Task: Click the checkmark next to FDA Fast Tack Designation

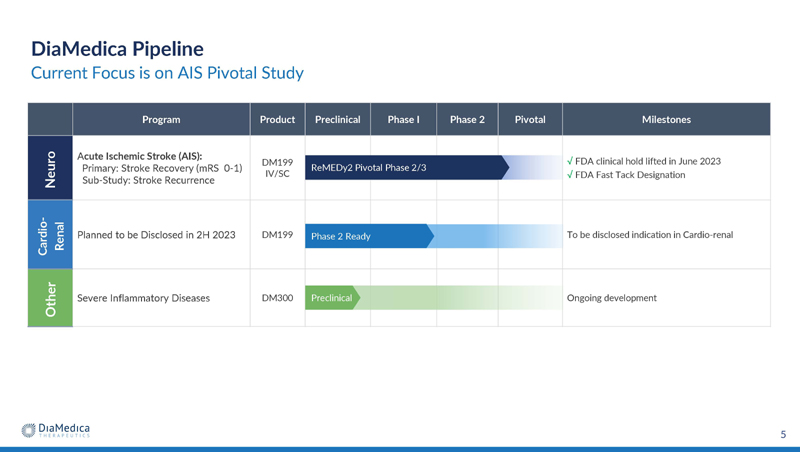Action: (570, 174)
